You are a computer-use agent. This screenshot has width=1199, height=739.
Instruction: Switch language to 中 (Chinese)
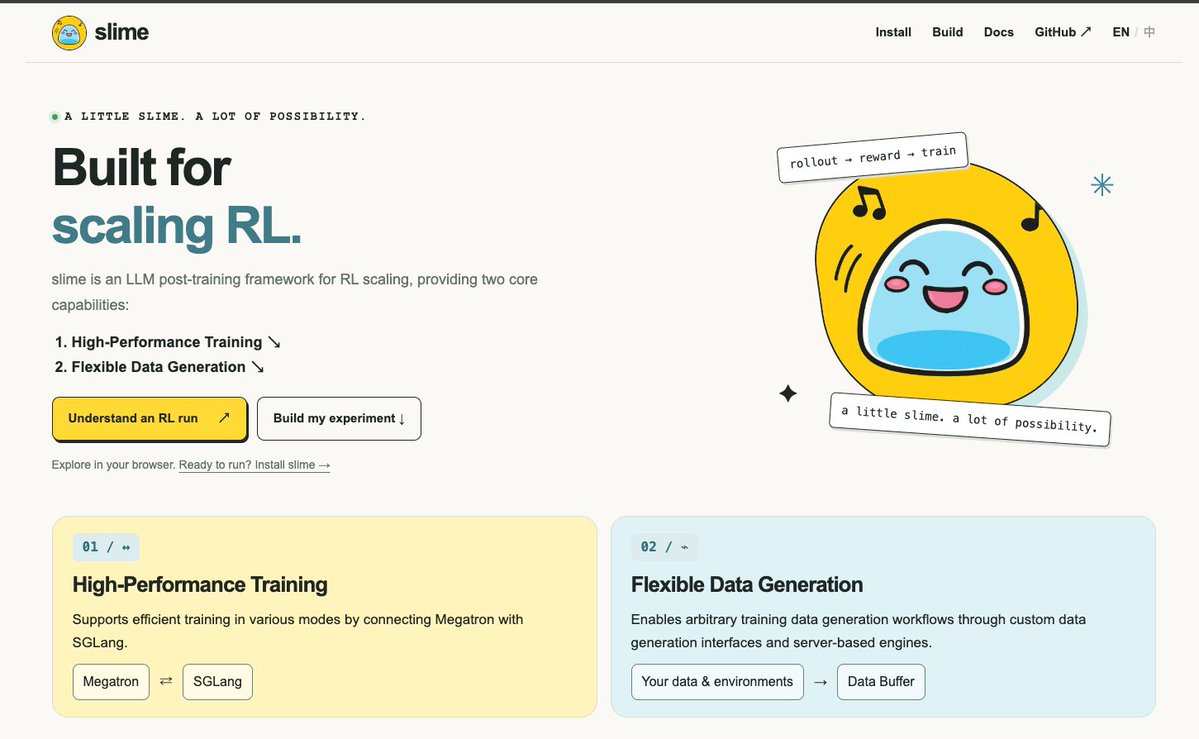point(1149,32)
